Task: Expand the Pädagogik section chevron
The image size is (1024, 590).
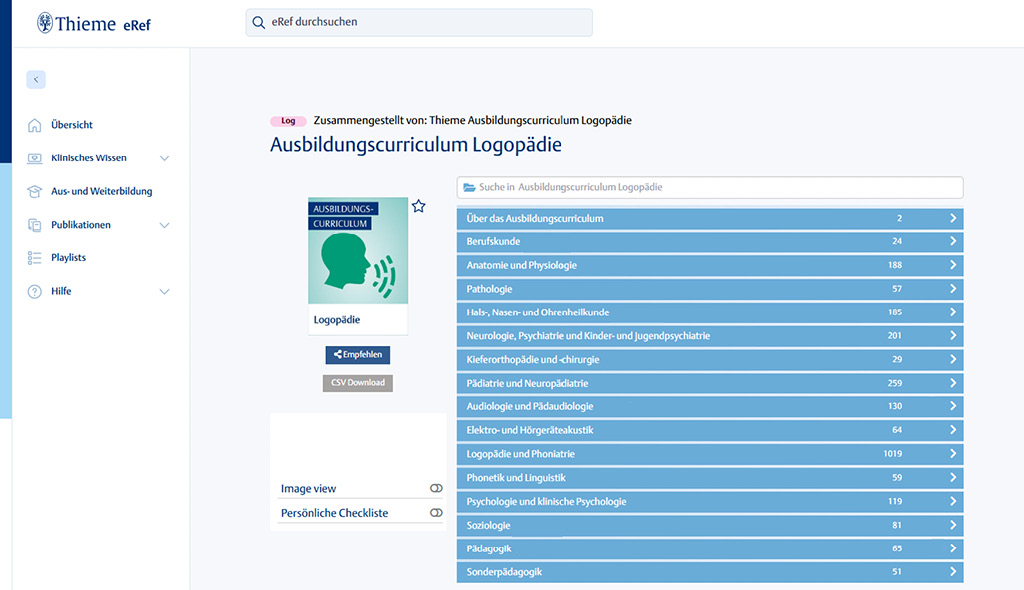Action: (x=953, y=548)
